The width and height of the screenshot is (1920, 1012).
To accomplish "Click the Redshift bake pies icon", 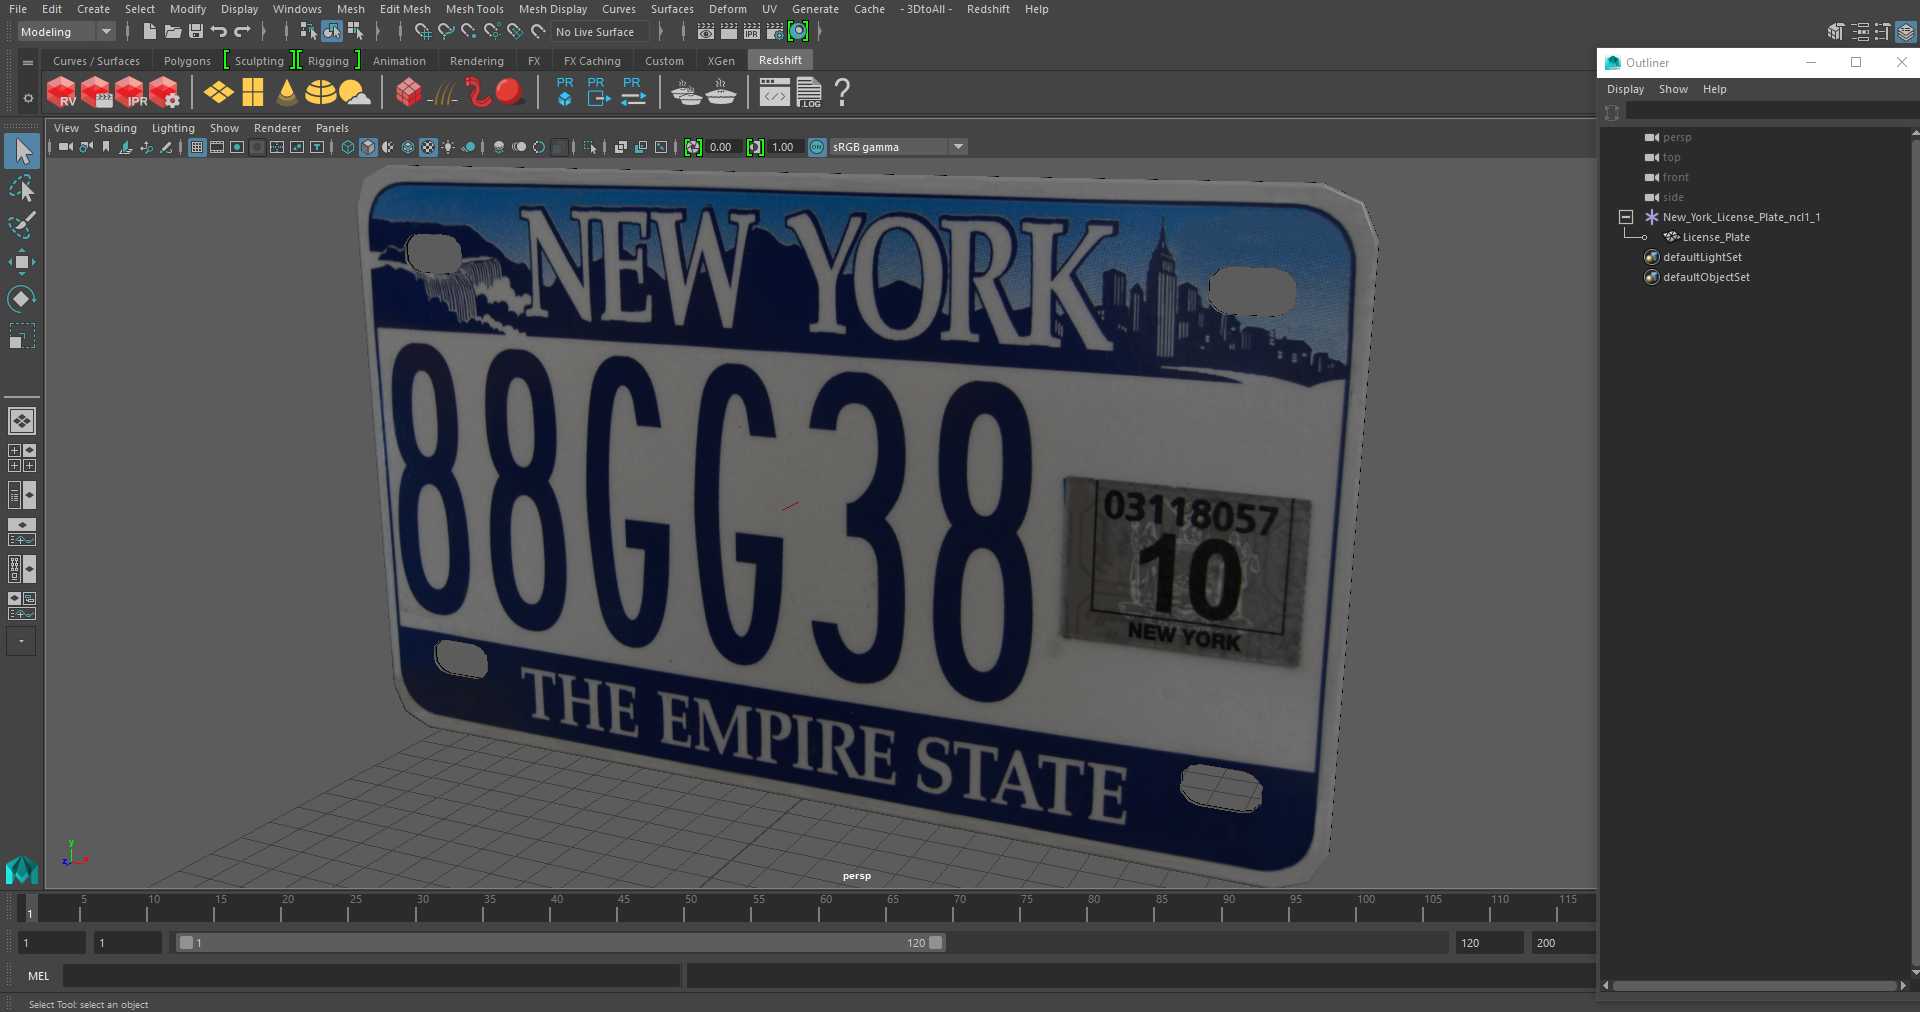I will pos(686,93).
